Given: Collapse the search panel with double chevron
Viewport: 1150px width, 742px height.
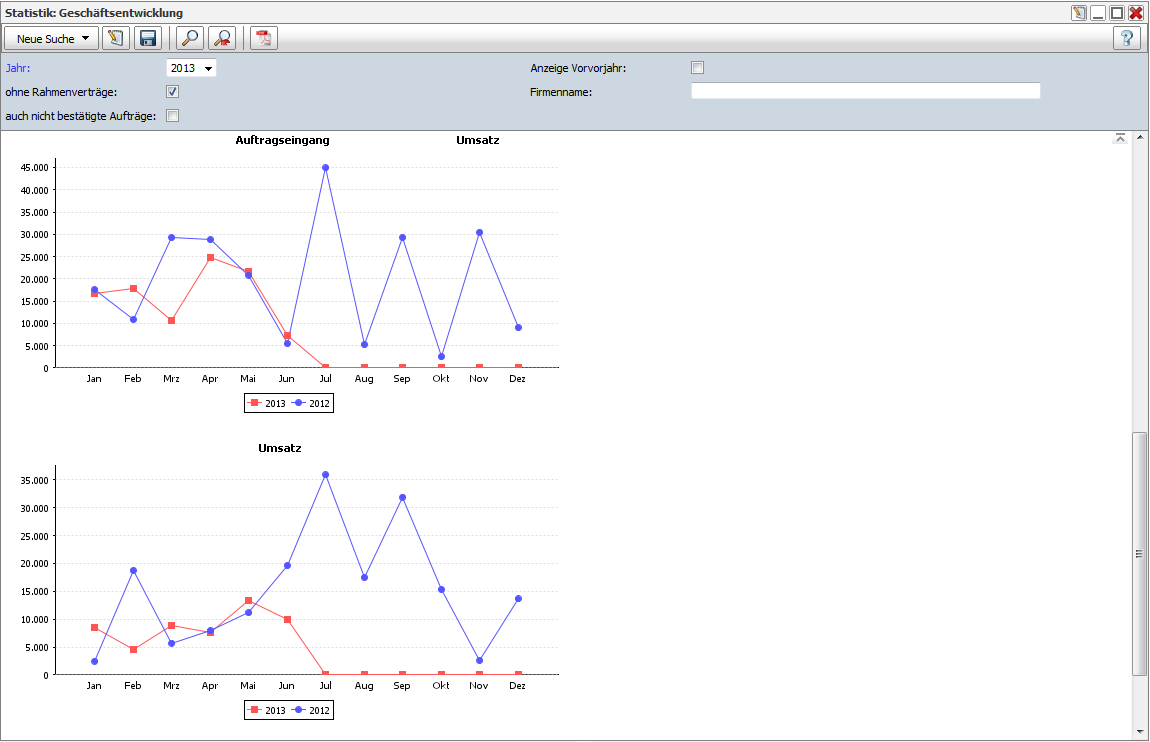Looking at the screenshot, I should (1120, 138).
